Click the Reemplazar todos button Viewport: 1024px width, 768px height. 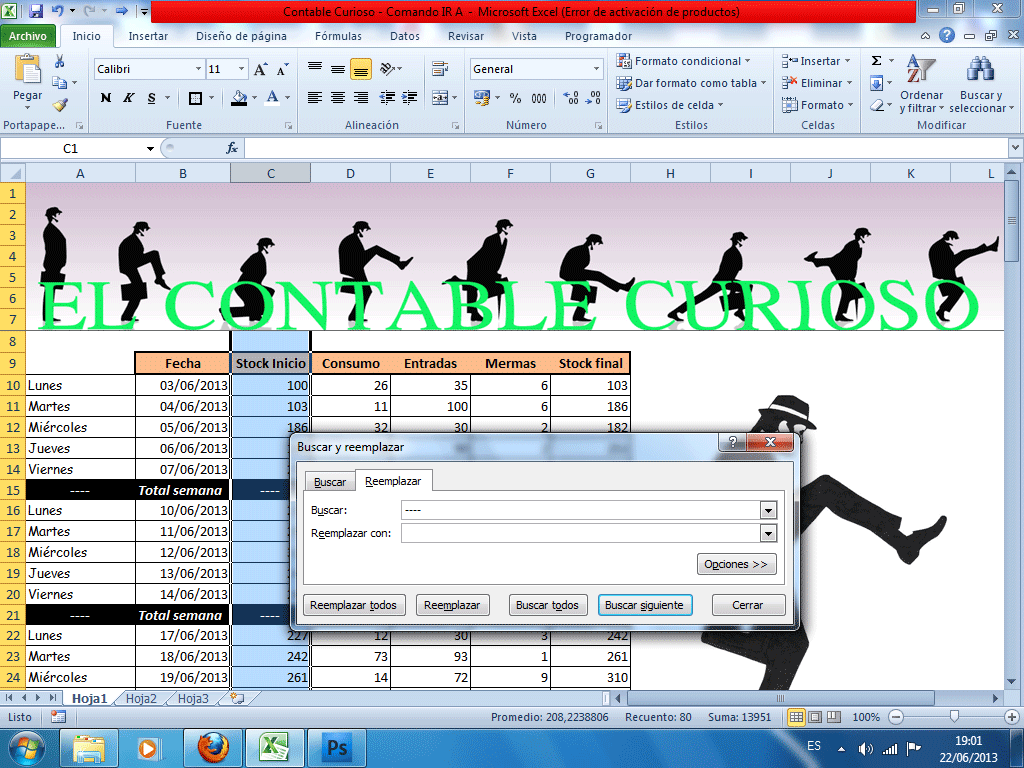tap(353, 605)
